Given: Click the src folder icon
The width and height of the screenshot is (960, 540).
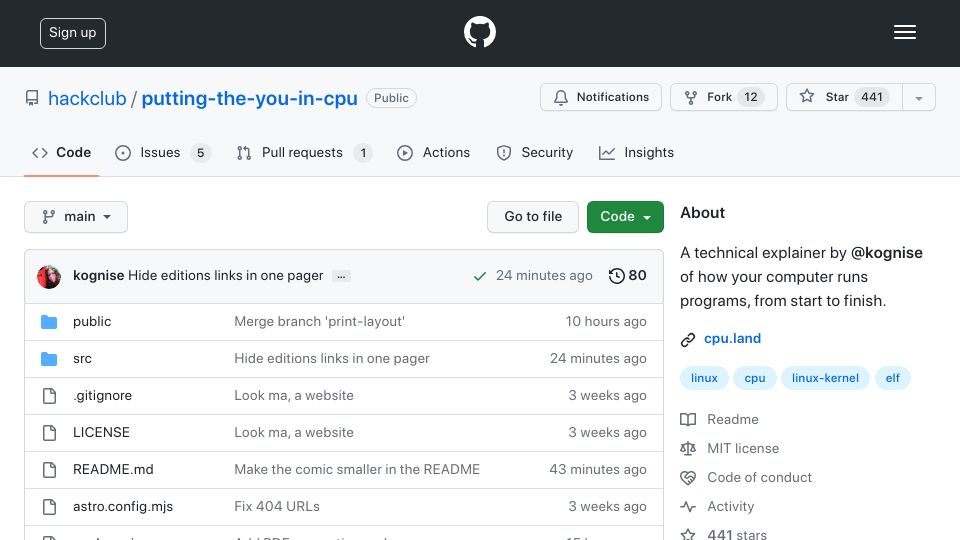Looking at the screenshot, I should pos(49,359).
